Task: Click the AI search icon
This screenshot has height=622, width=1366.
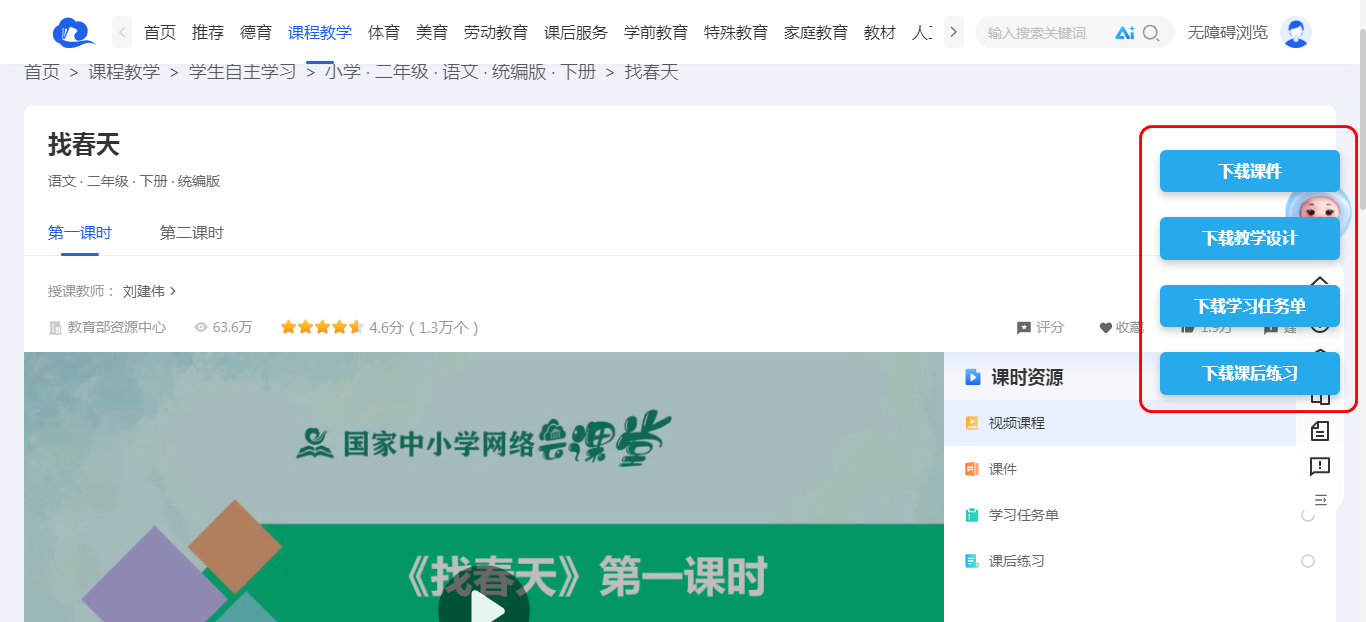Action: (1124, 33)
